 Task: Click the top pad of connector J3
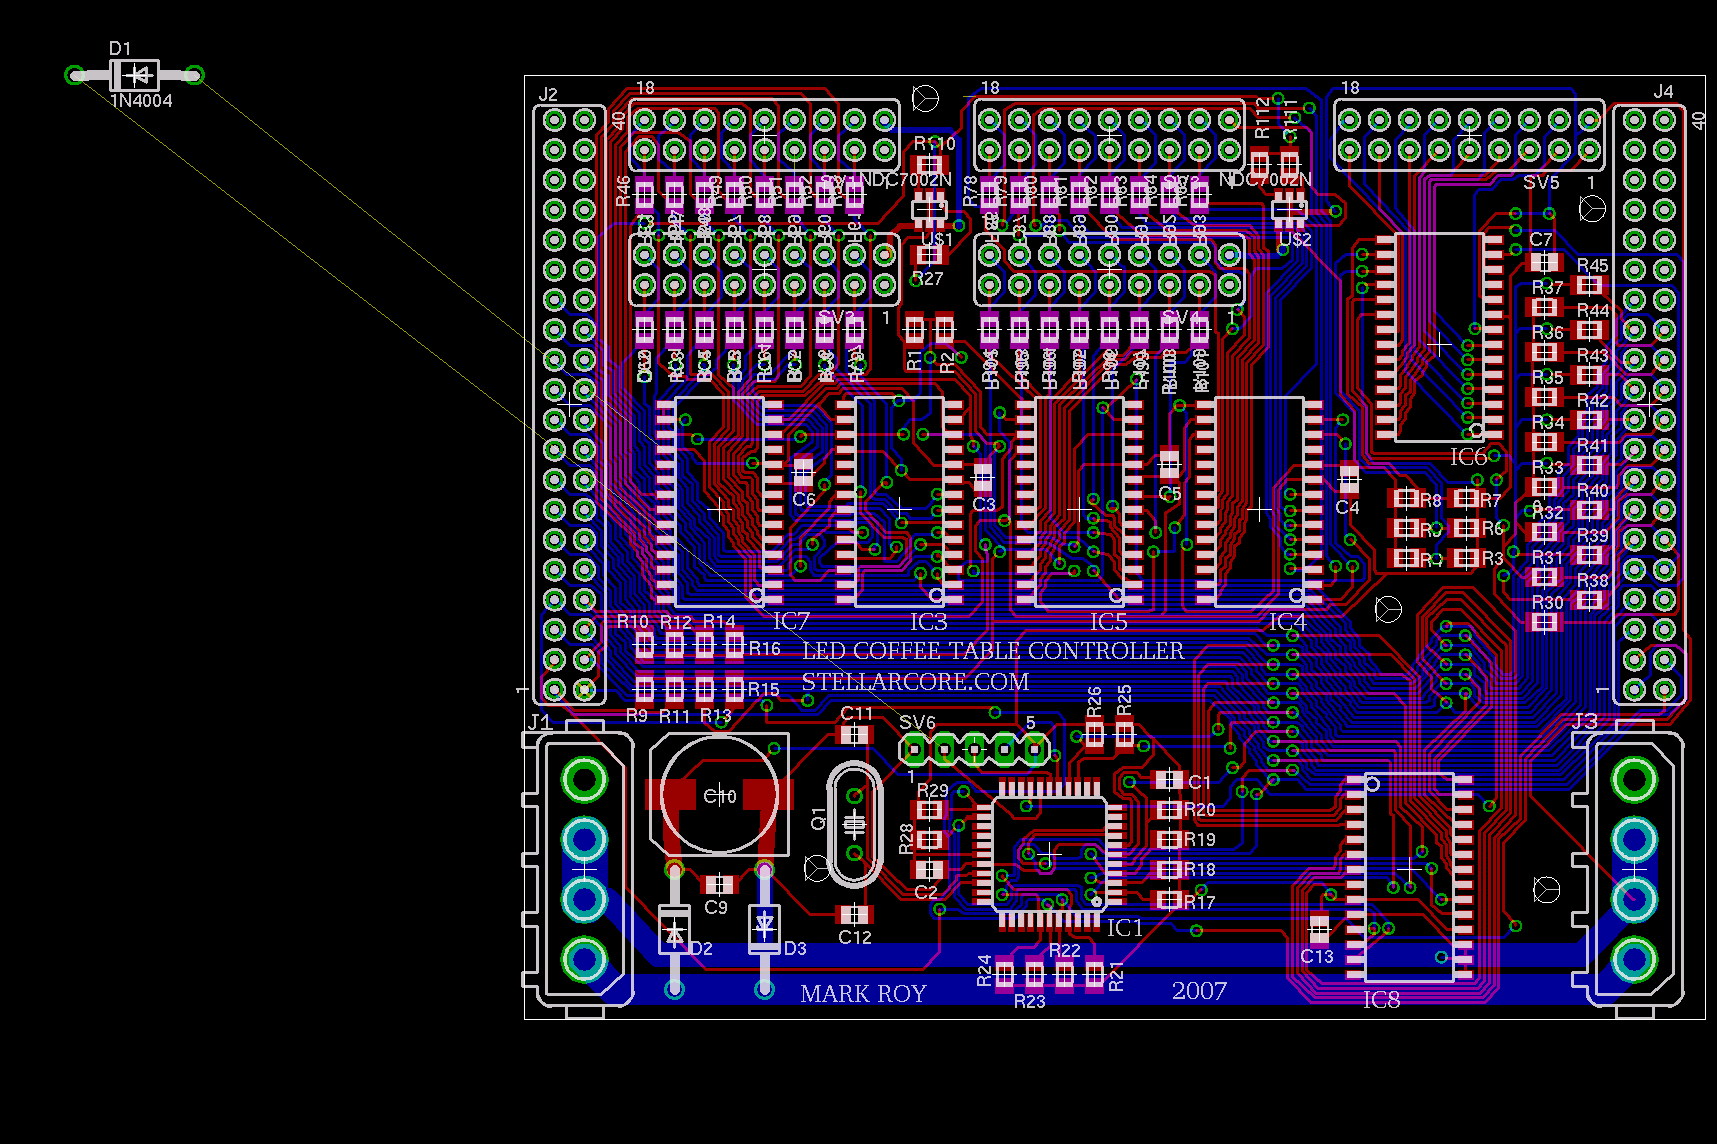tap(1635, 779)
